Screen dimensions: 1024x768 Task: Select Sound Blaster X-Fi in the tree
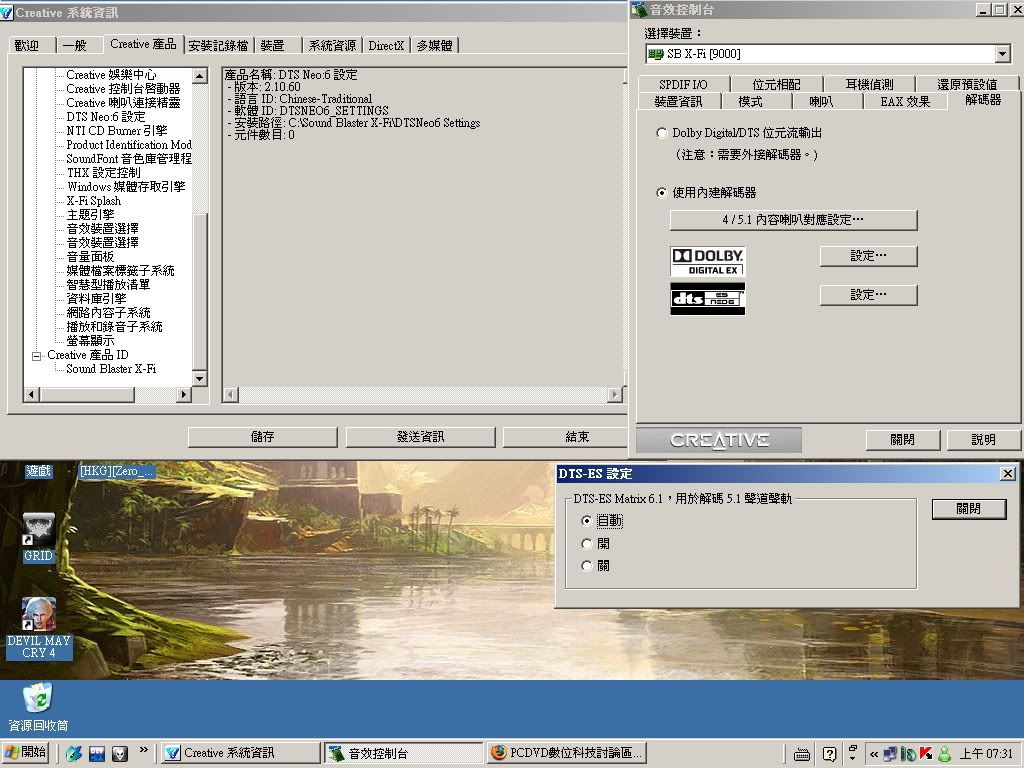point(111,369)
